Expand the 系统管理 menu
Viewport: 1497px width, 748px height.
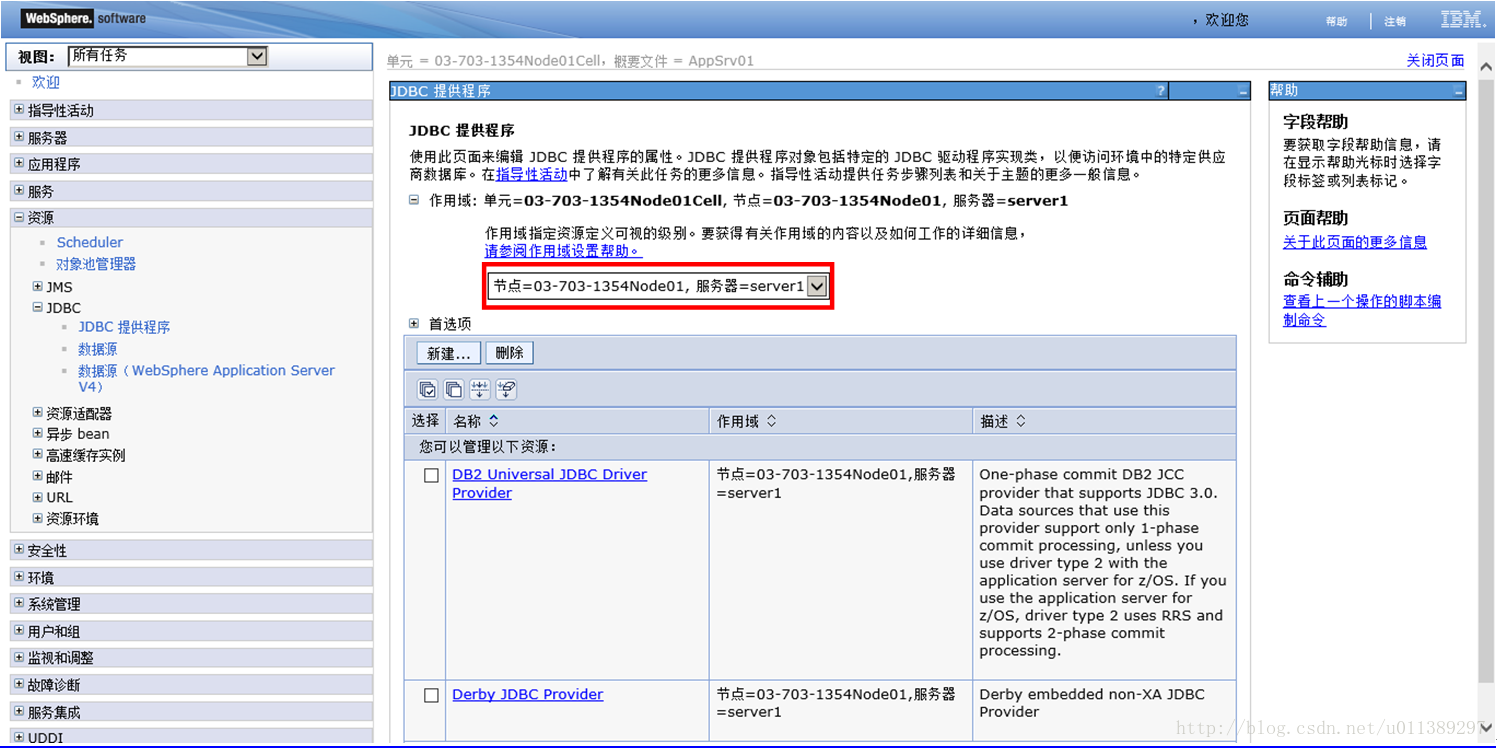(19, 604)
